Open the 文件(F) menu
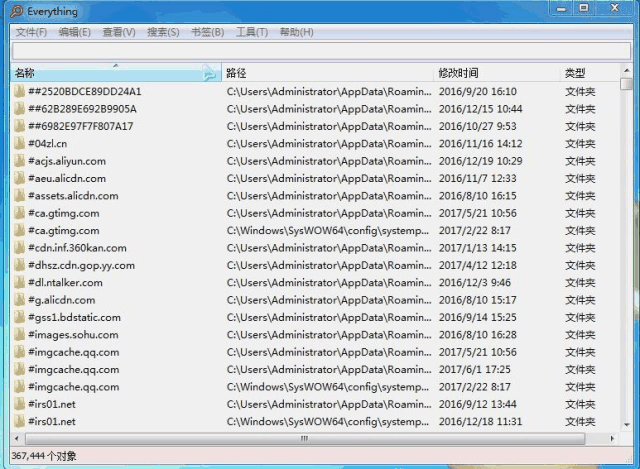 pos(31,32)
